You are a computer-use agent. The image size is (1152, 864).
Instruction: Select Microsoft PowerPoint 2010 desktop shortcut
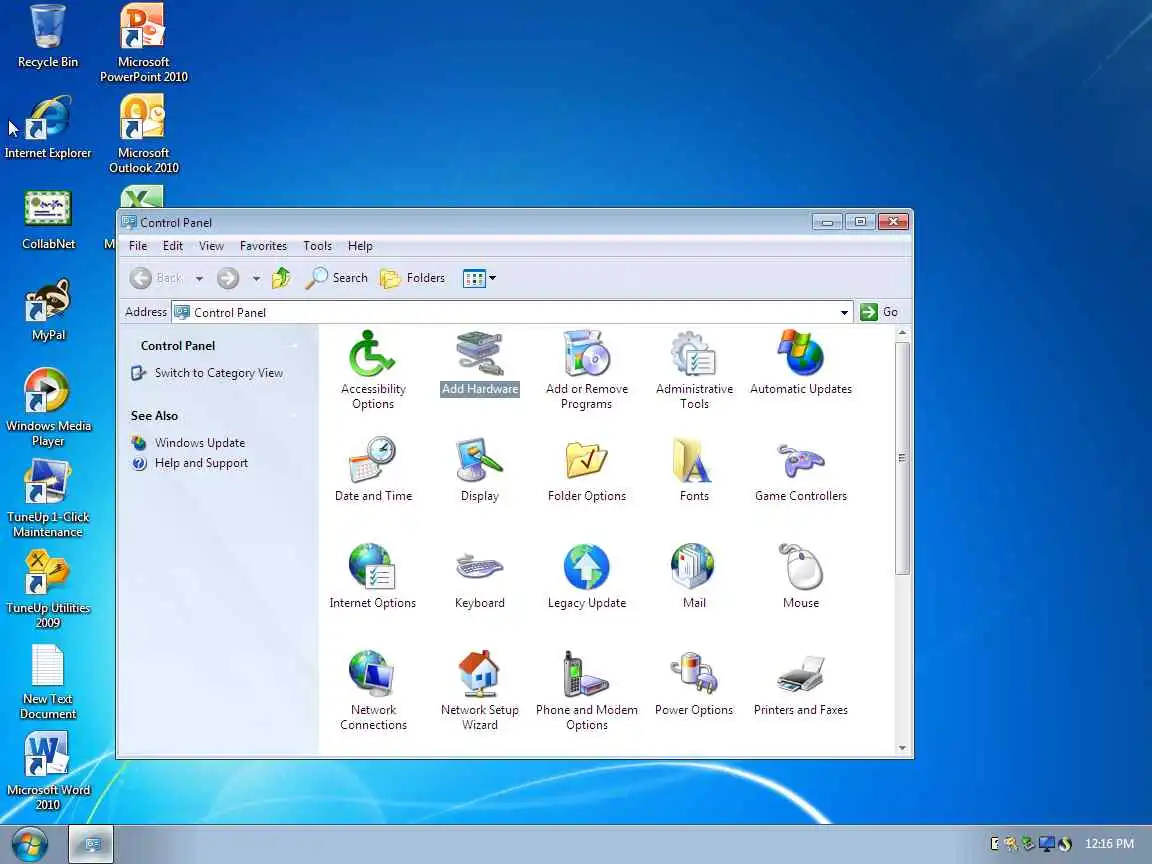tap(143, 43)
